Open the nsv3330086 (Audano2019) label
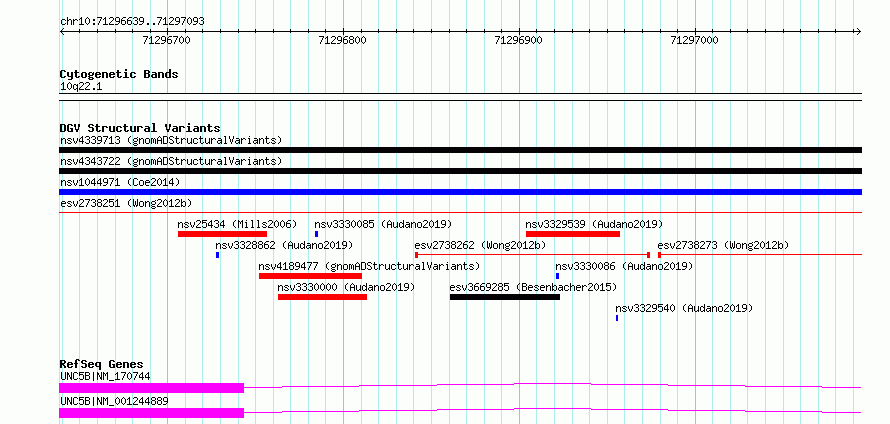890x424 pixels. 624,266
